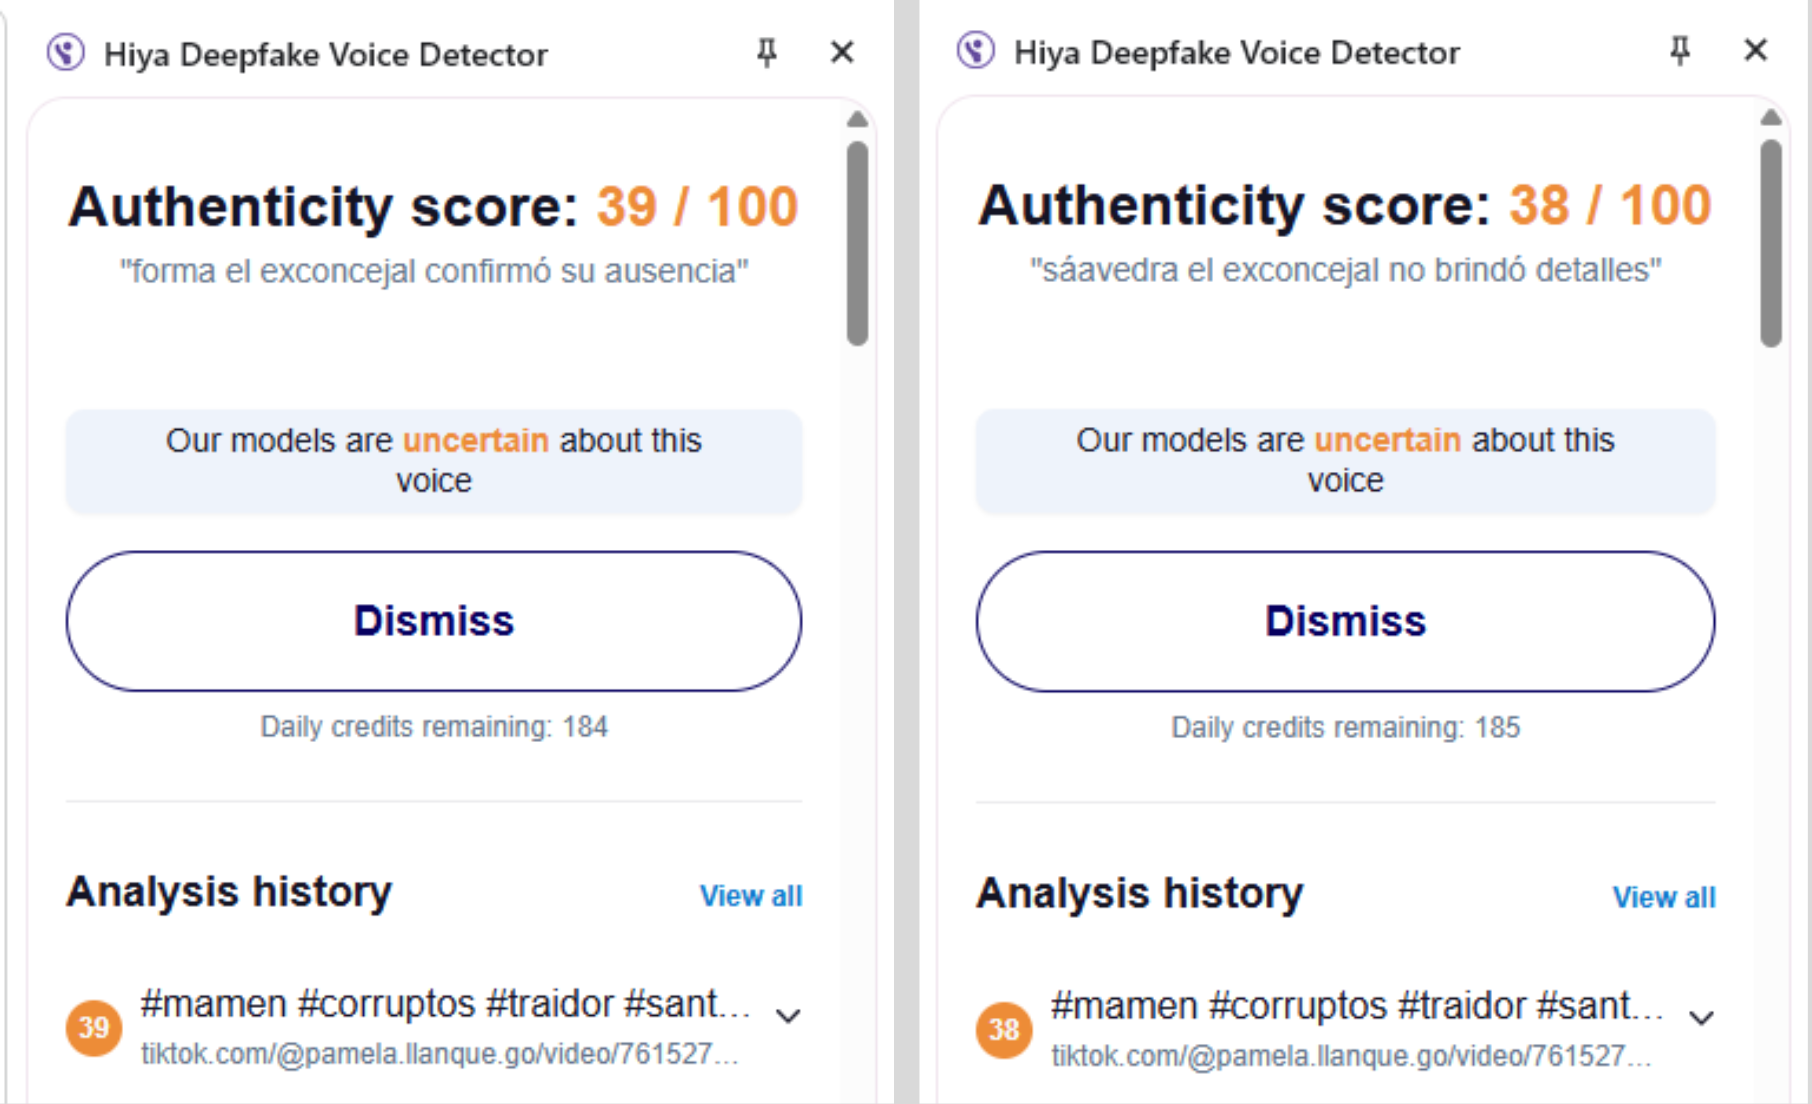Click the orange 38 score badge
The image size is (1812, 1104).
[1004, 1030]
